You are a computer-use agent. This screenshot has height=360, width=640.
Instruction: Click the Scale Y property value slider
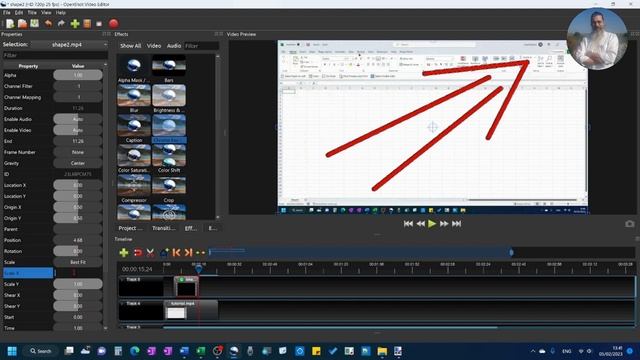click(78, 284)
